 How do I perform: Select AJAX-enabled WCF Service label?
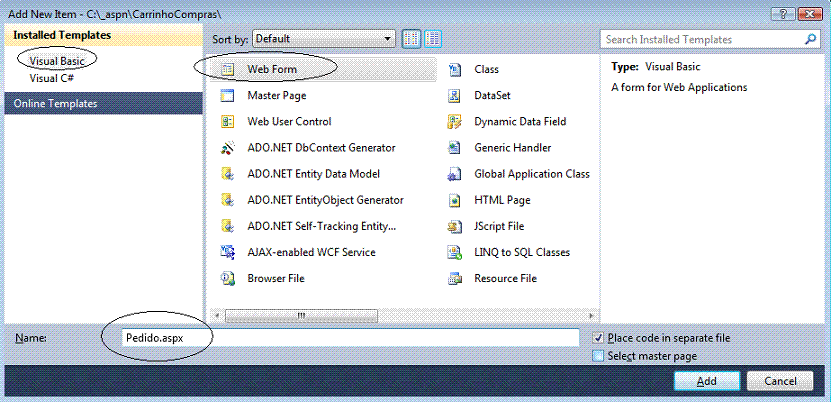point(311,252)
